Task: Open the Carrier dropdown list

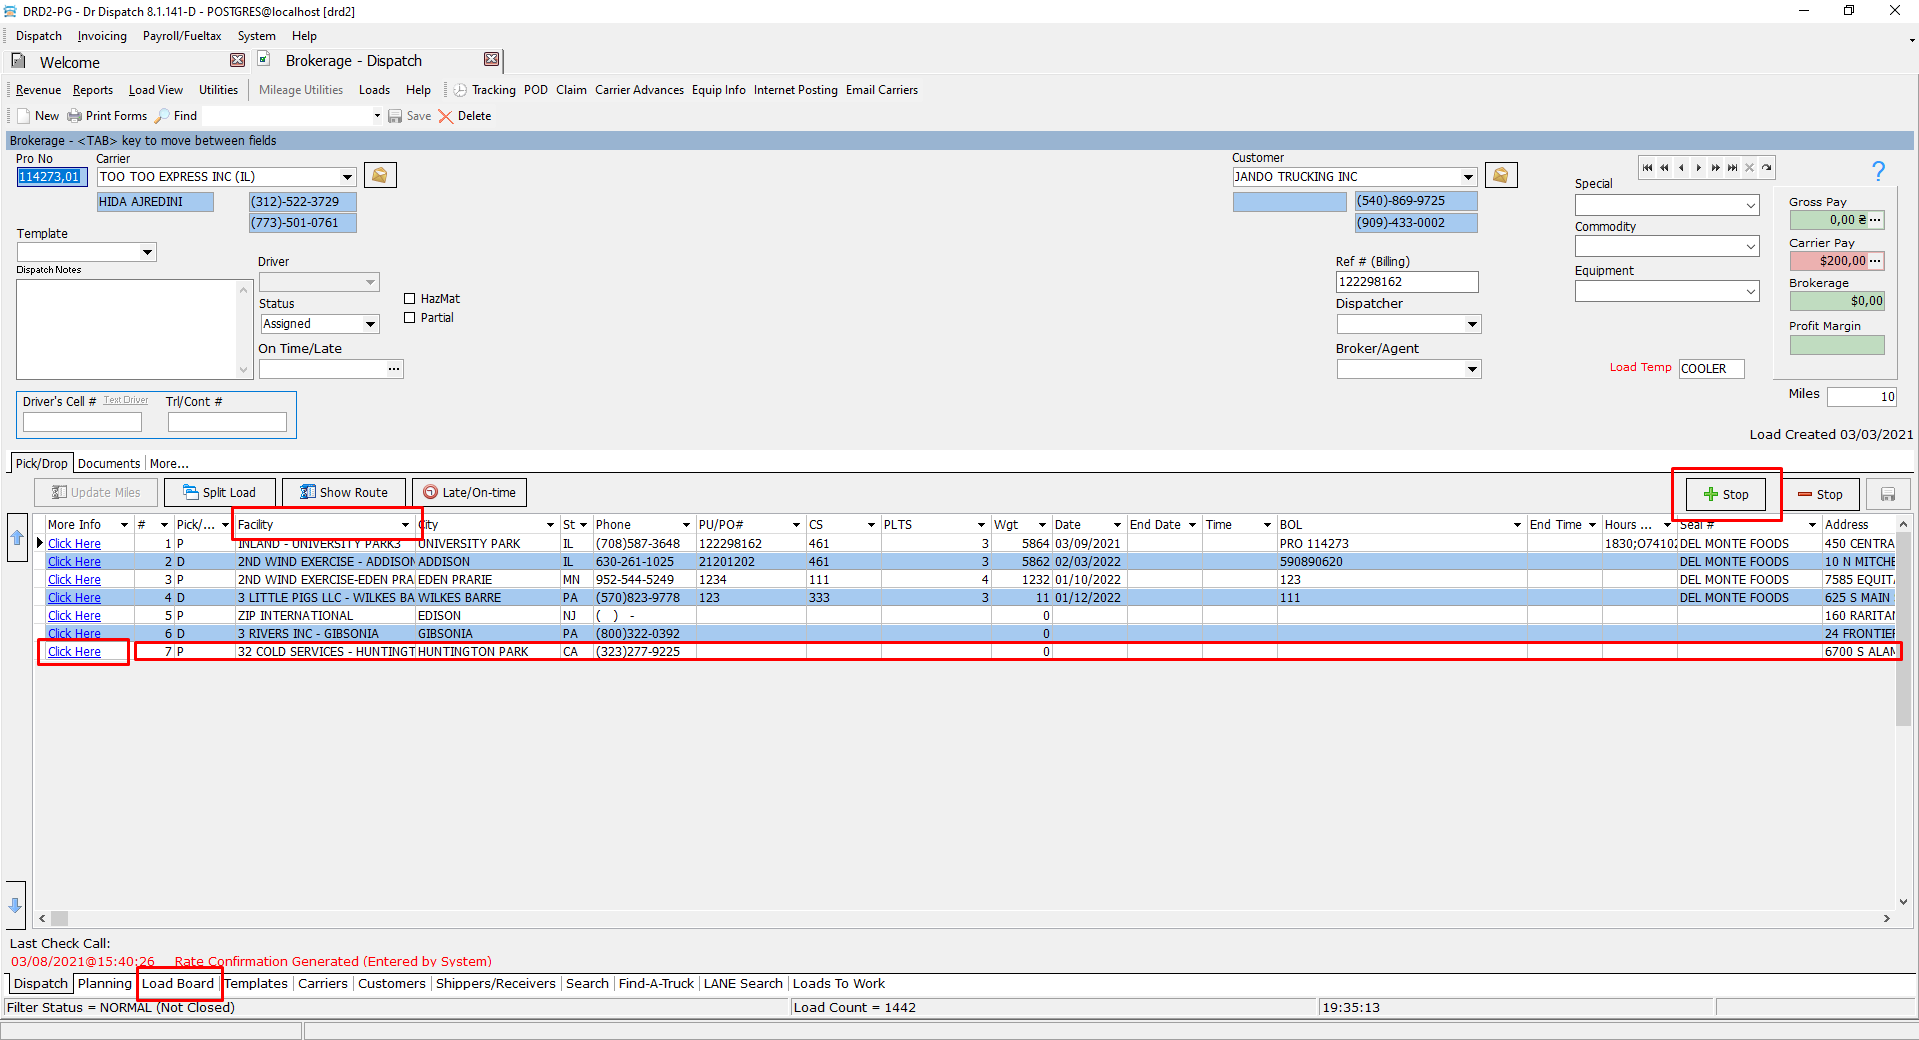Action: (347, 177)
